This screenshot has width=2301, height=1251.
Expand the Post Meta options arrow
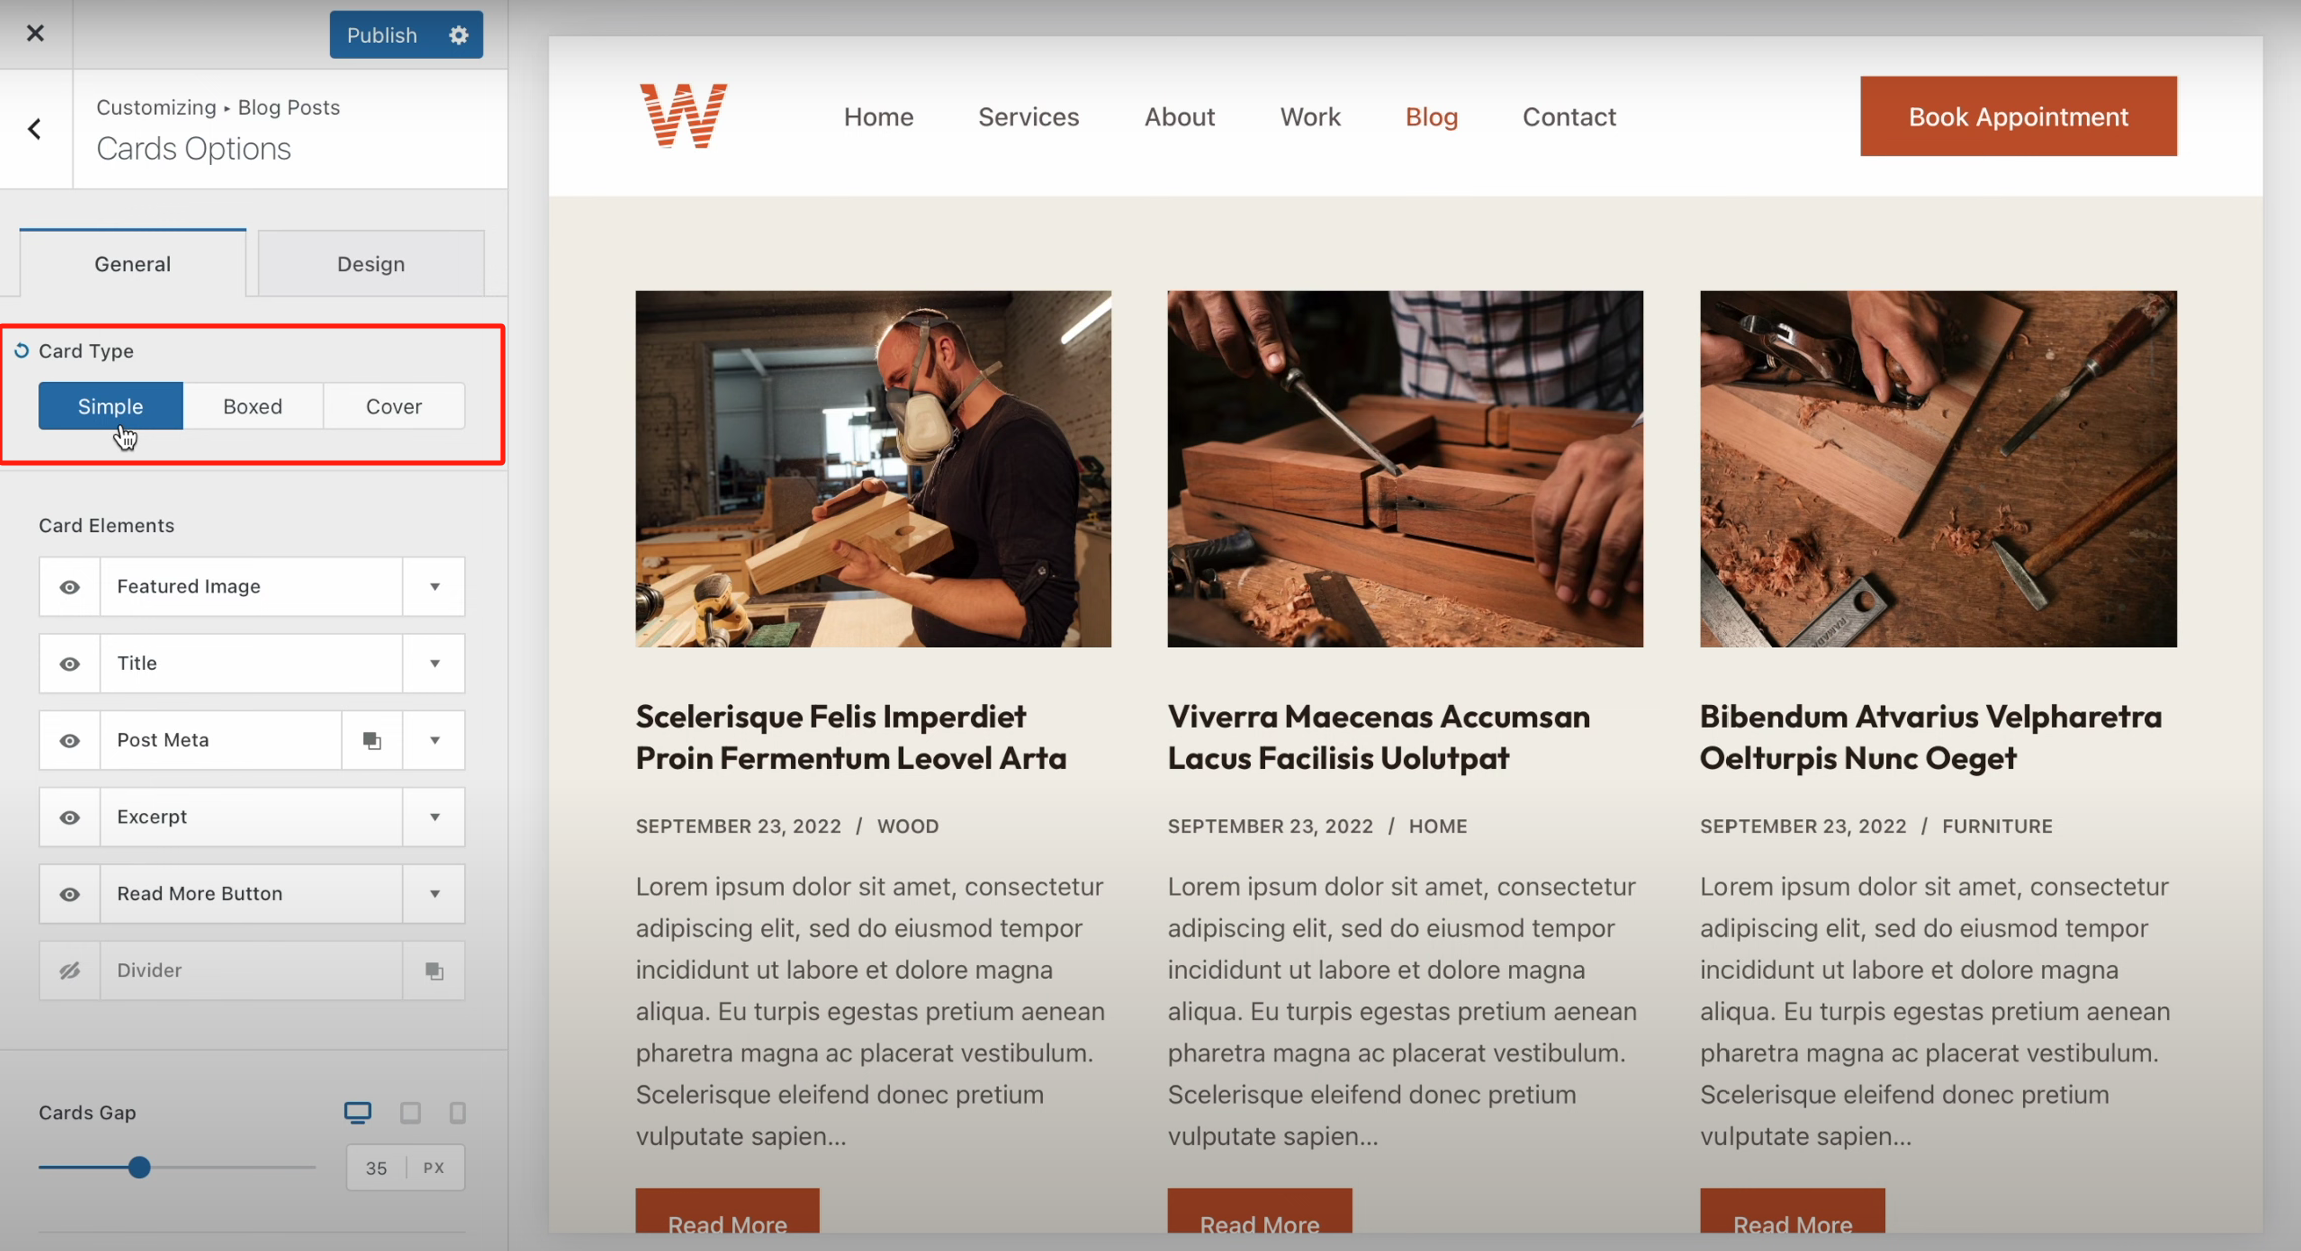pyautogui.click(x=434, y=740)
